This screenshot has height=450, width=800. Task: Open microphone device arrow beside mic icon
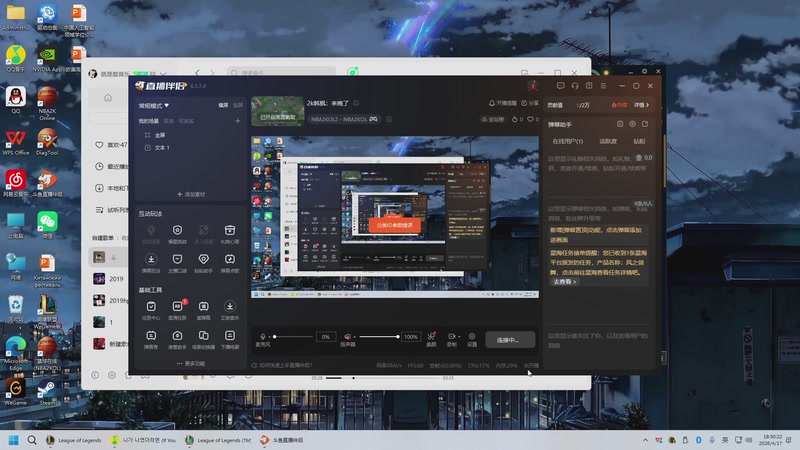pyautogui.click(x=269, y=337)
